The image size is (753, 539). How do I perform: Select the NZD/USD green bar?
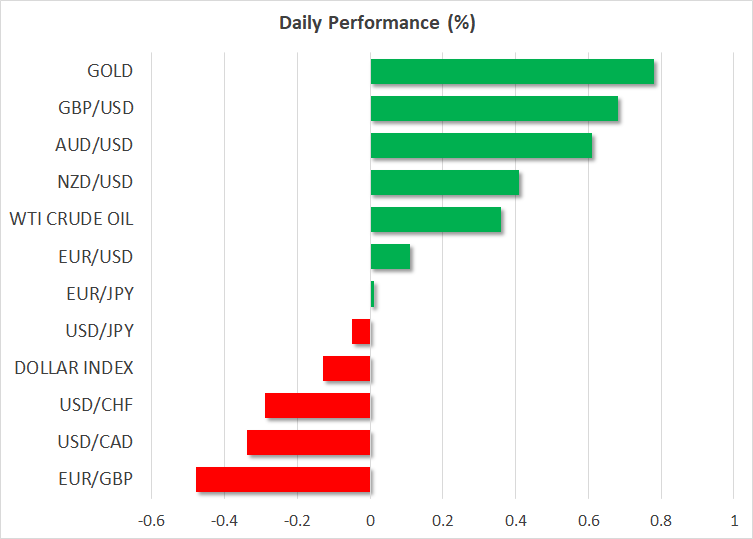coord(445,183)
